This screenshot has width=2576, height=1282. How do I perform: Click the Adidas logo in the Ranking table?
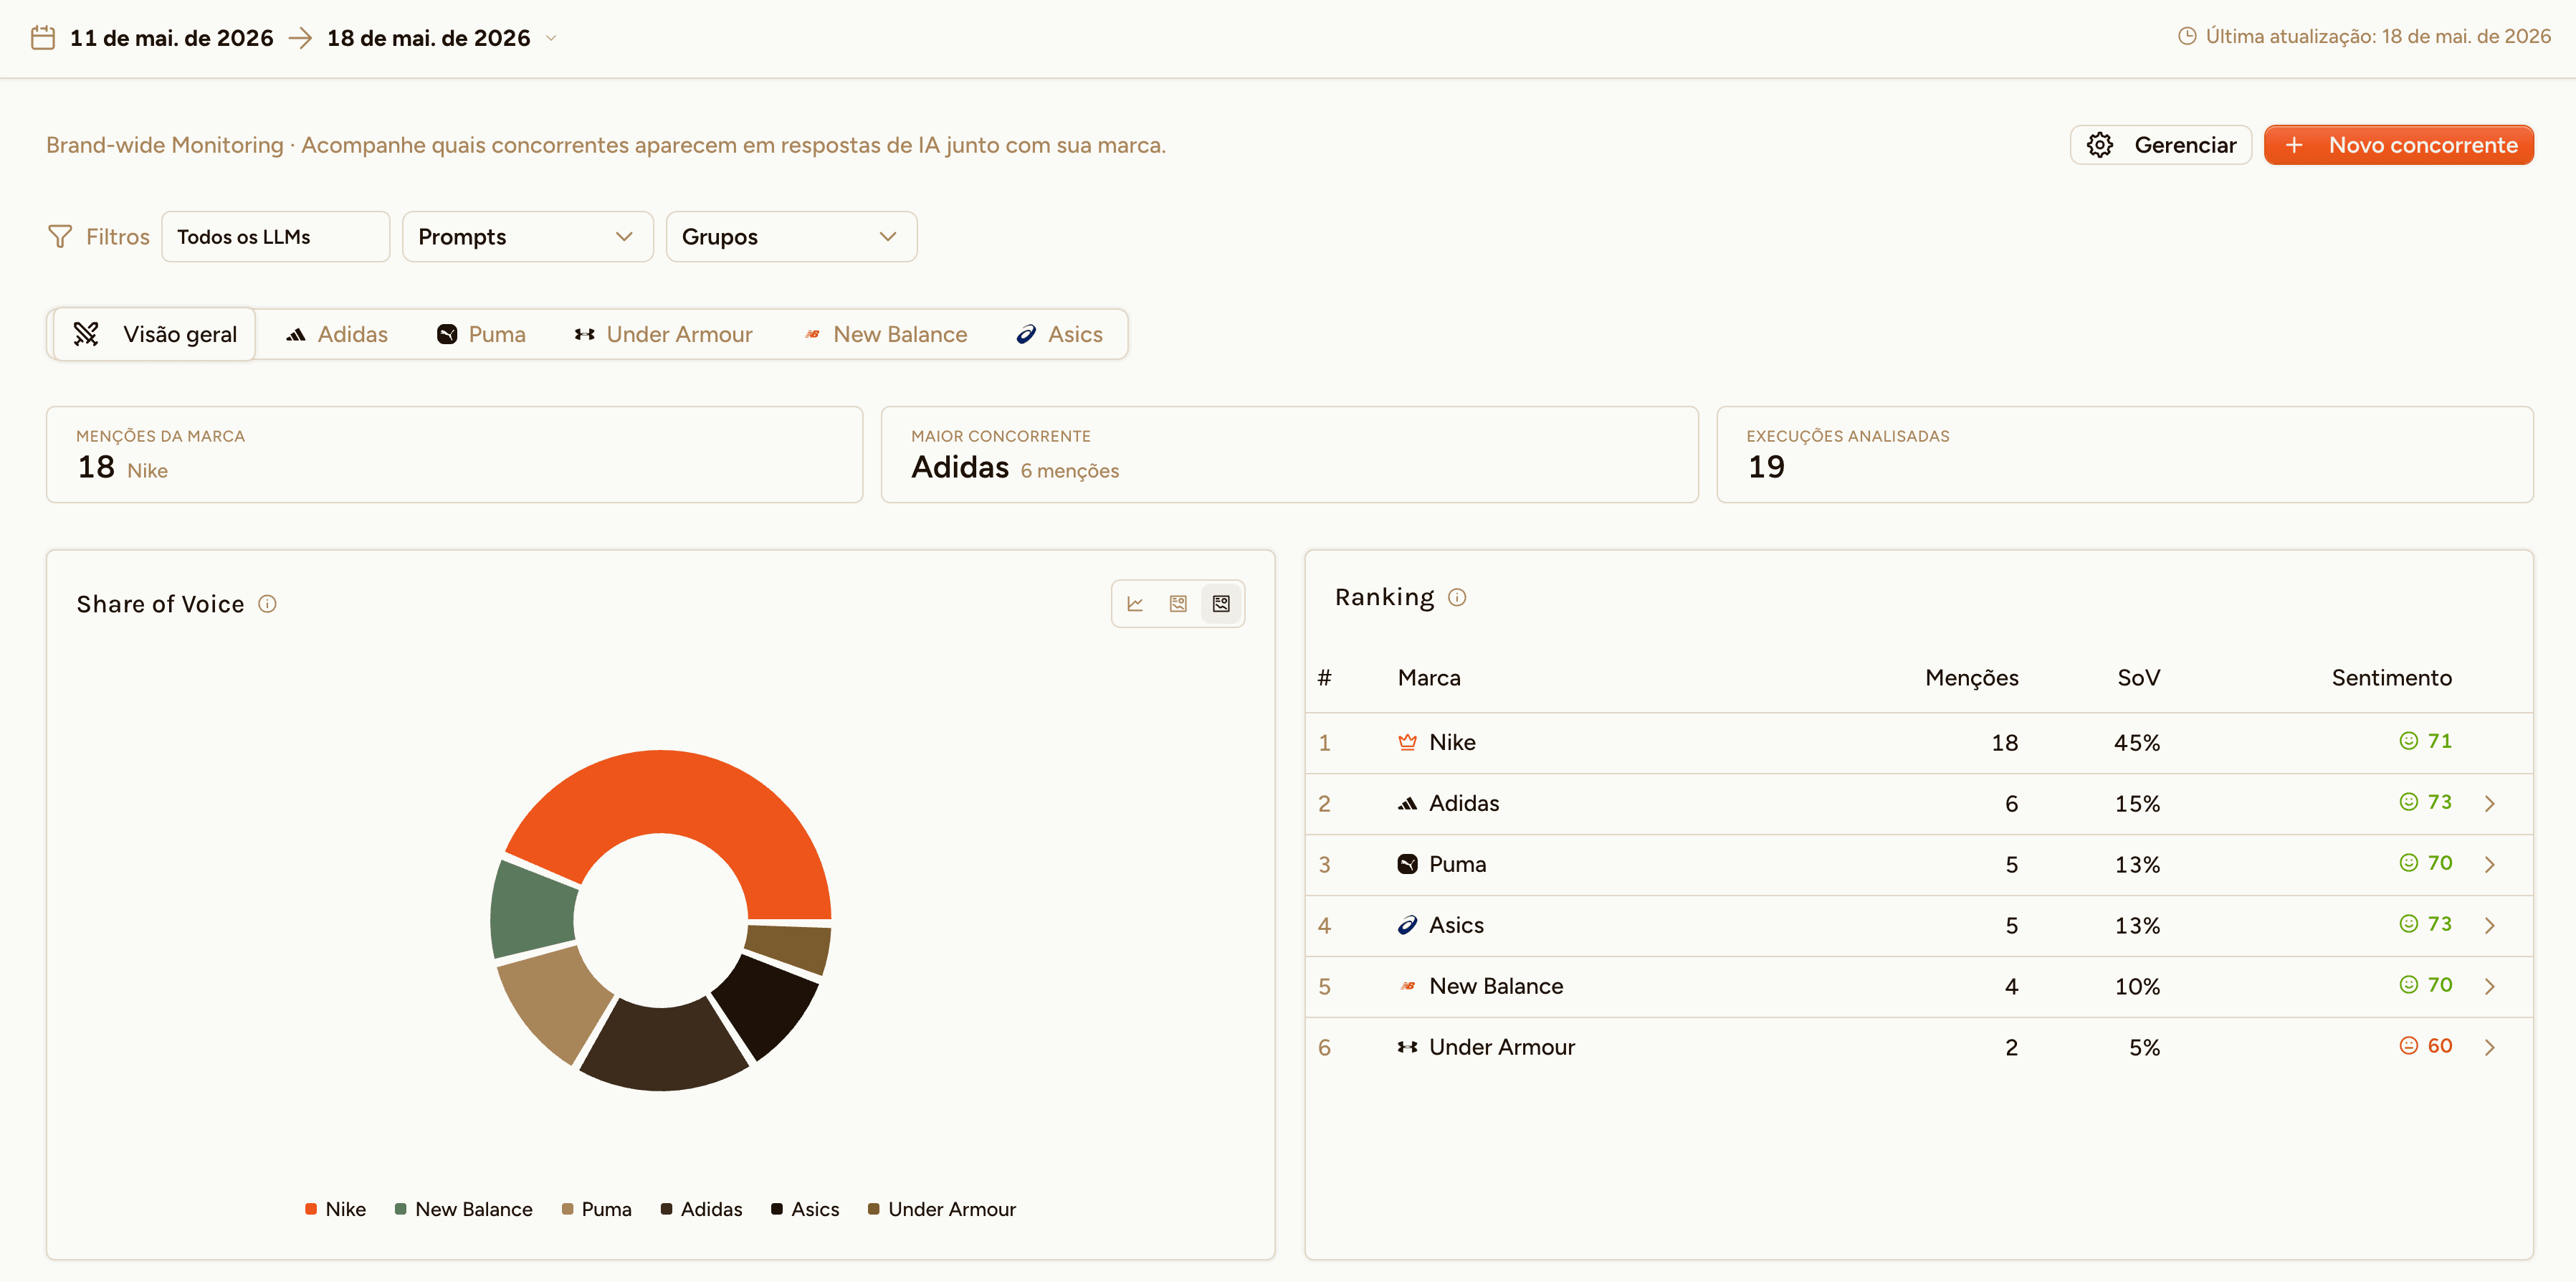[x=1407, y=803]
